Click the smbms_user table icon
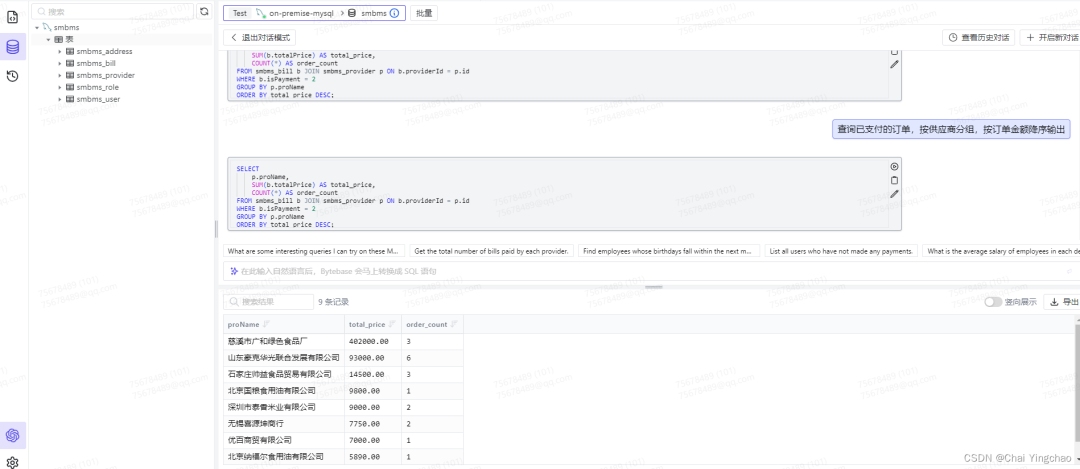Viewport: 1080px width, 469px height. click(x=70, y=99)
